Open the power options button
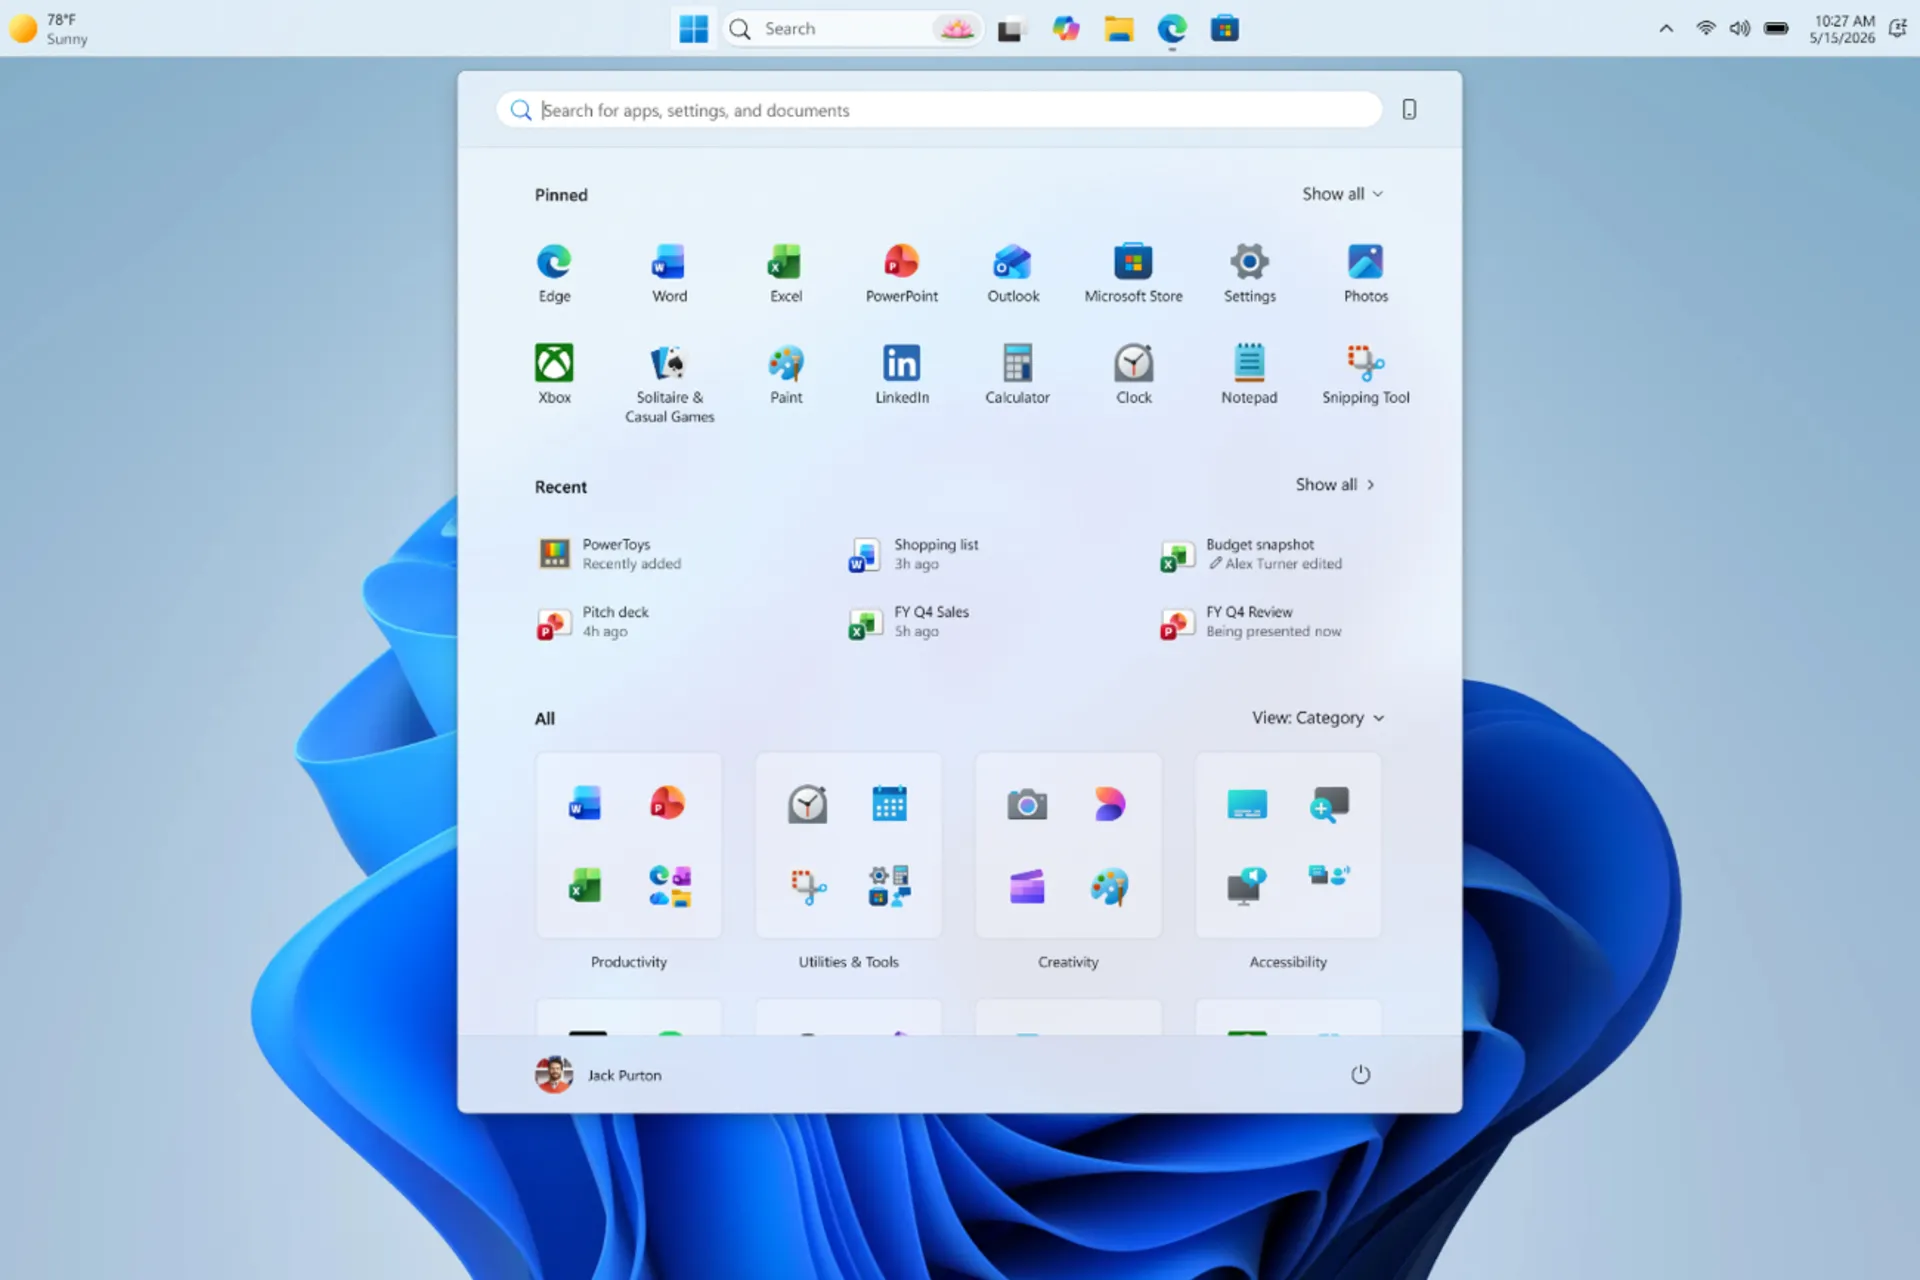This screenshot has width=1920, height=1280. click(1360, 1074)
